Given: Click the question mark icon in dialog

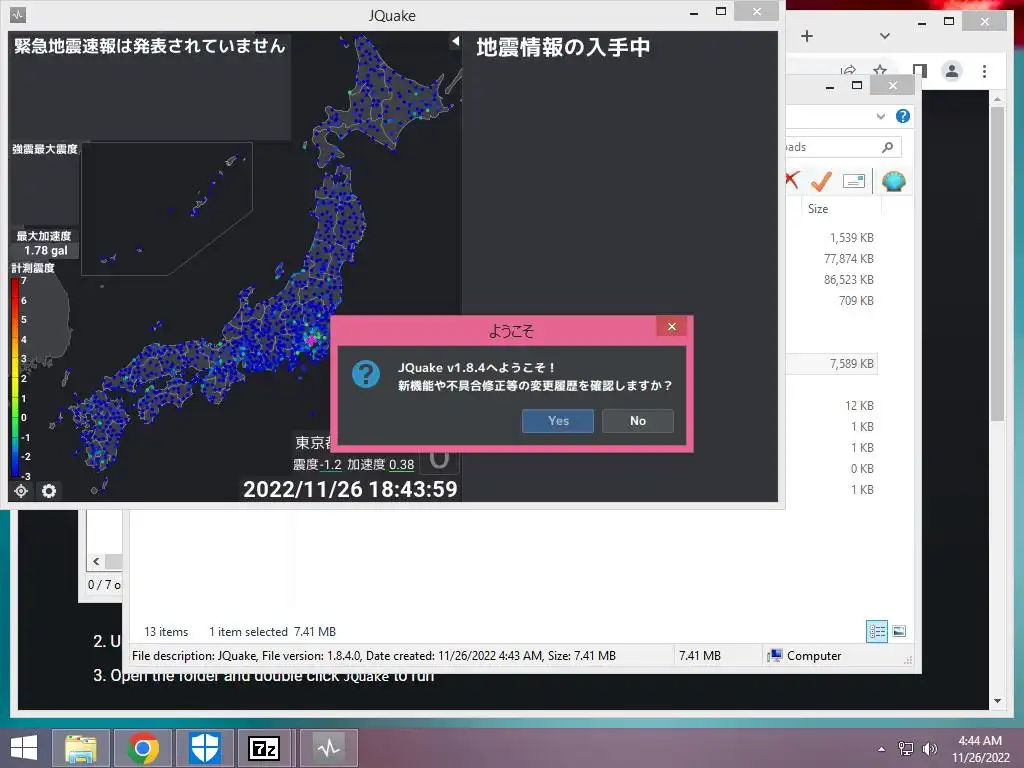Looking at the screenshot, I should click(366, 374).
